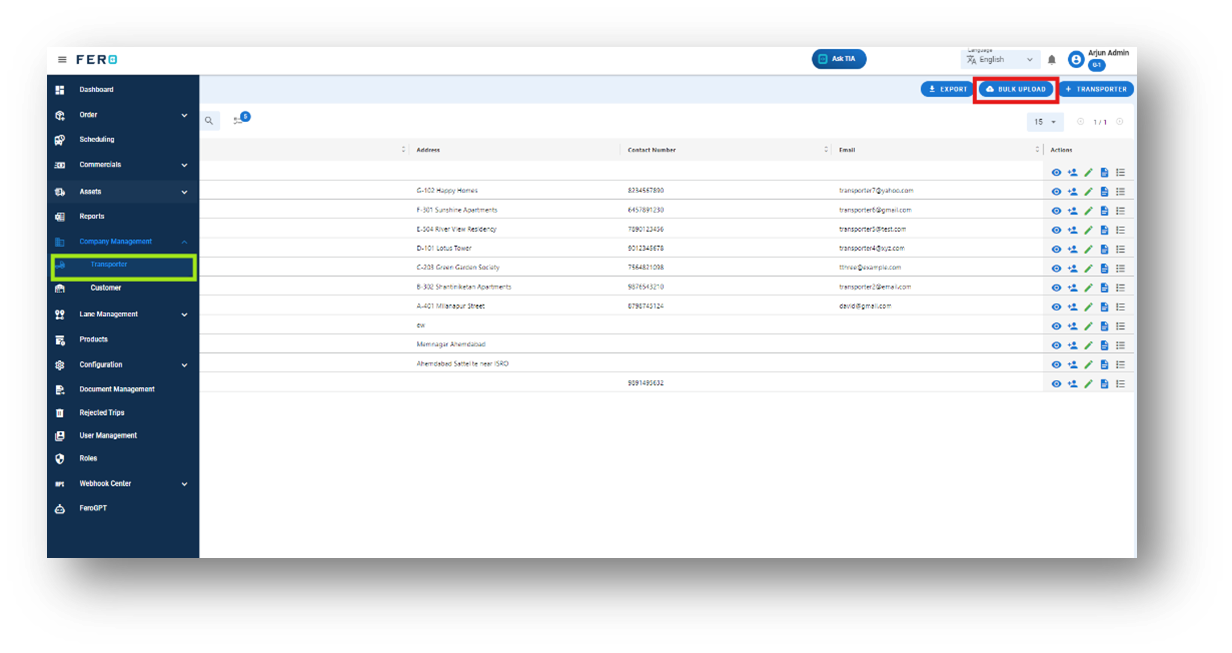Click the BULK UPLOAD button
The width and height of the screenshot is (1232, 653).
pos(1015,89)
